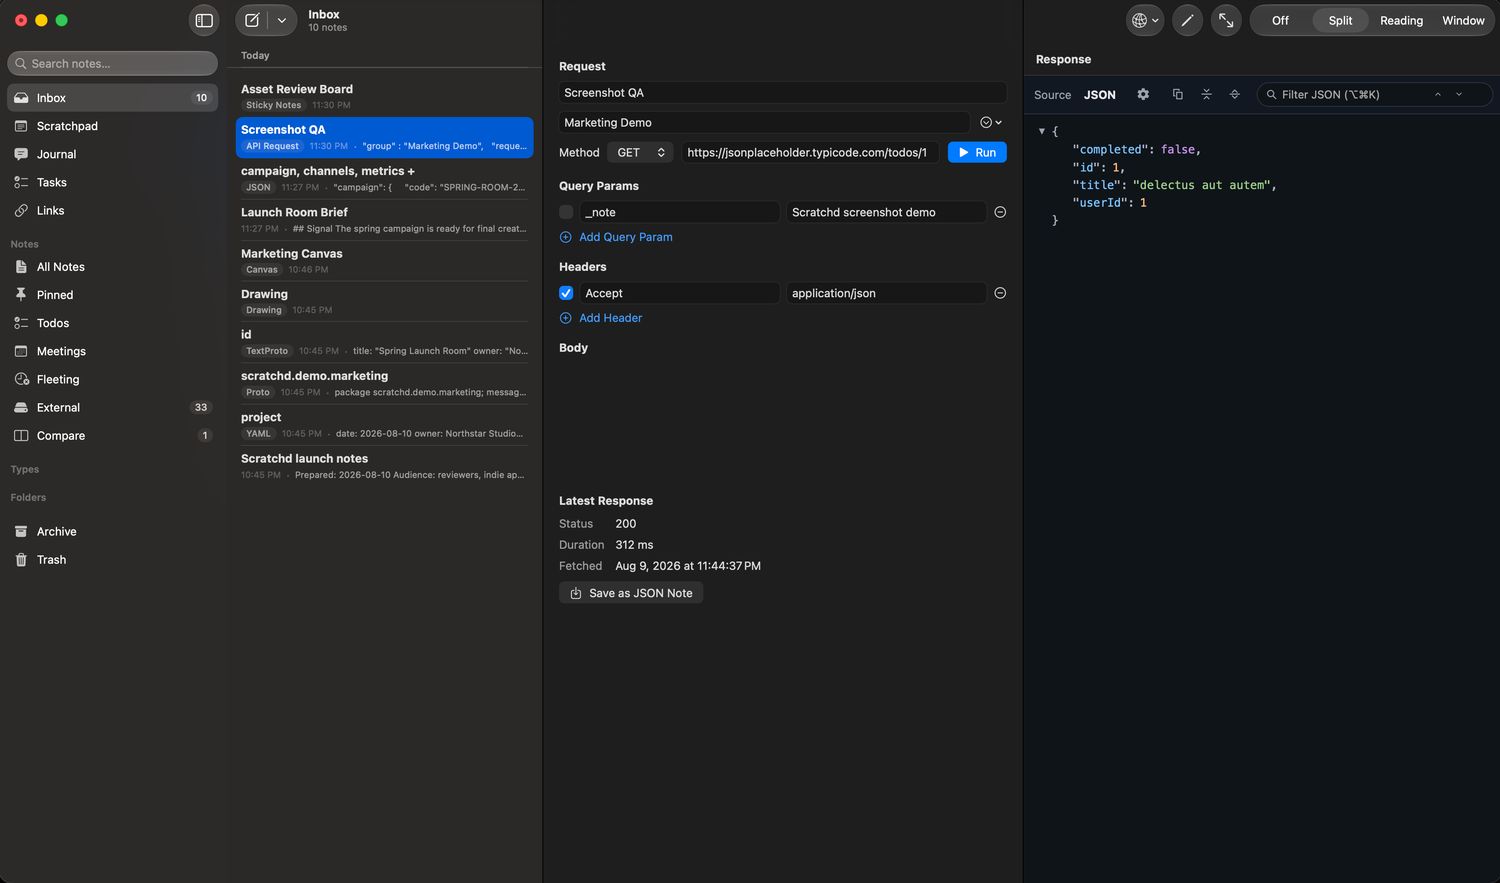
Task: Show Pinned notes in the sidebar
Action: [112, 295]
